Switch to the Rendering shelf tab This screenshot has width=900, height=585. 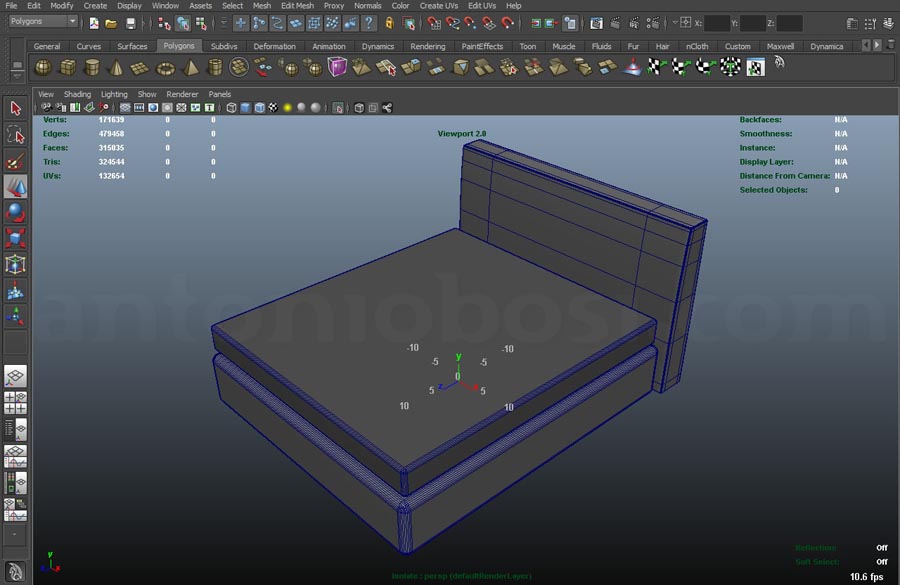click(428, 46)
